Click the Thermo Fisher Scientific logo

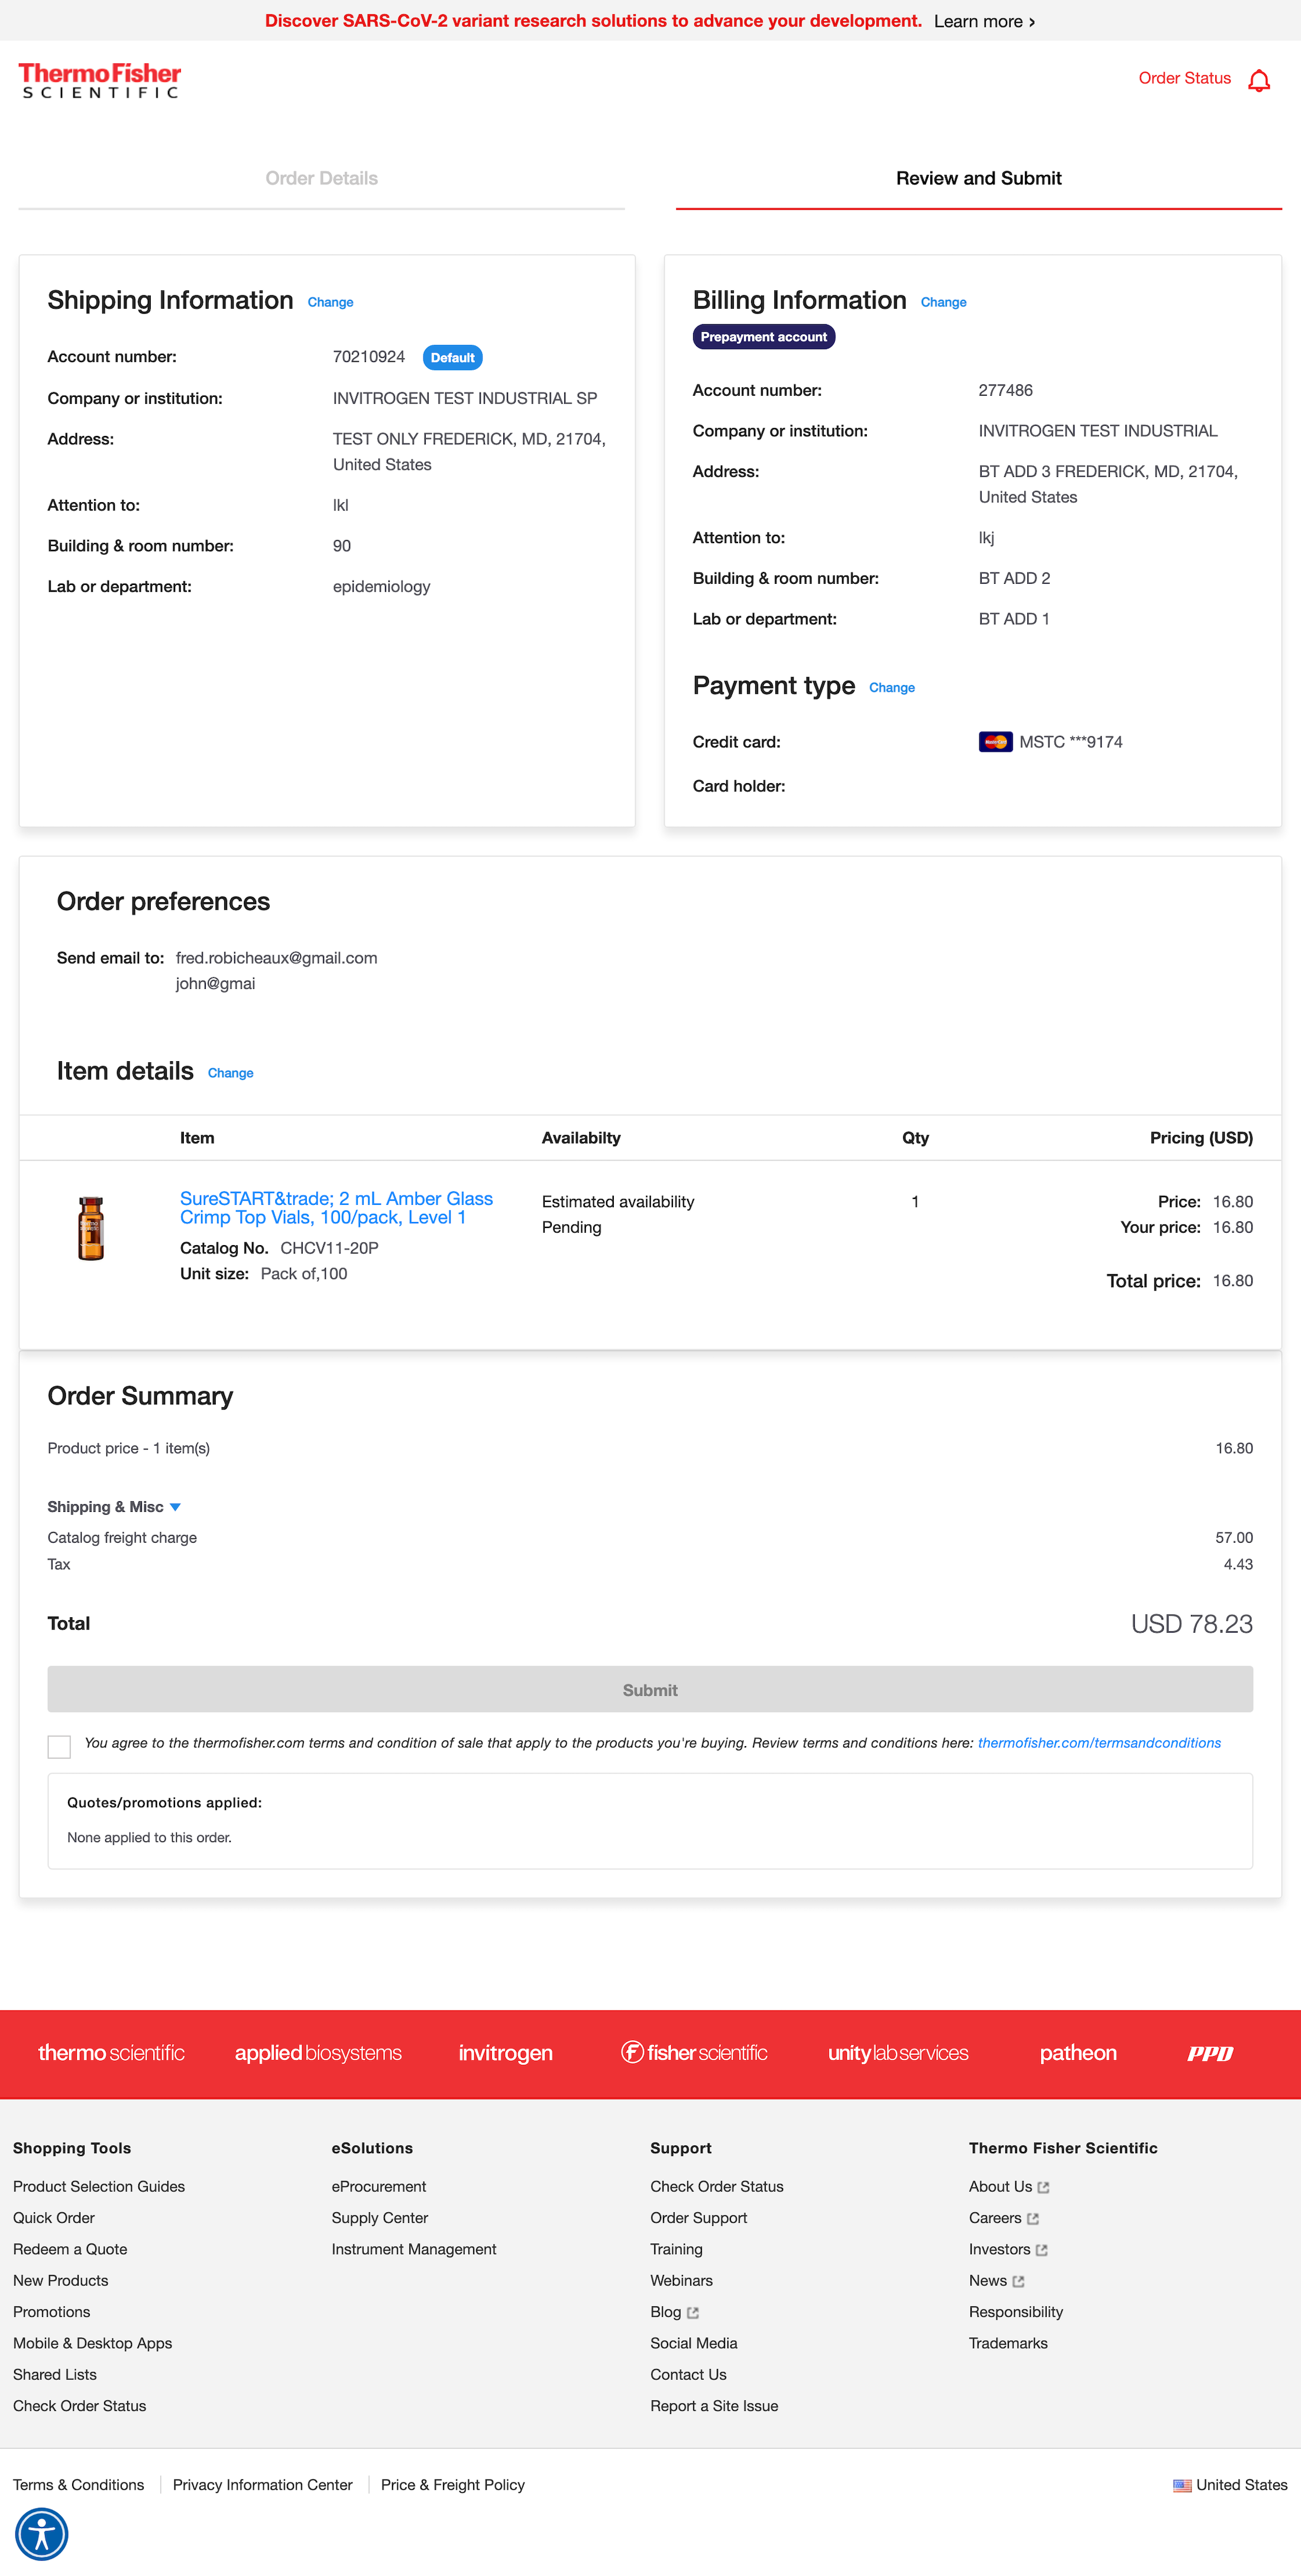click(x=100, y=80)
